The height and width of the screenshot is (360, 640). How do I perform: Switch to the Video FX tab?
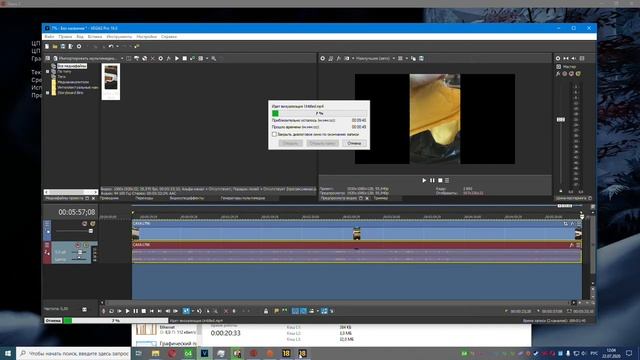coord(187,198)
